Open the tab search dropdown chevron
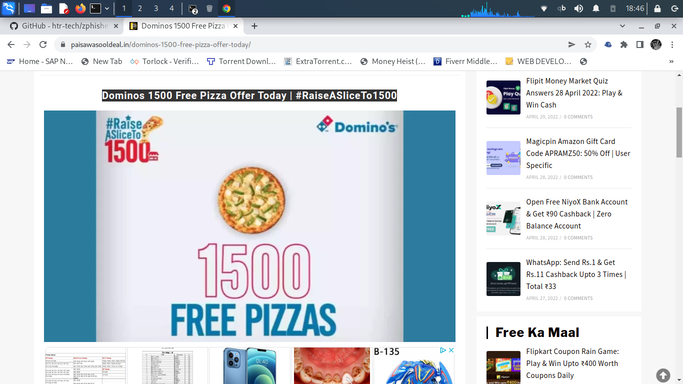The width and height of the screenshot is (683, 384). (622, 26)
